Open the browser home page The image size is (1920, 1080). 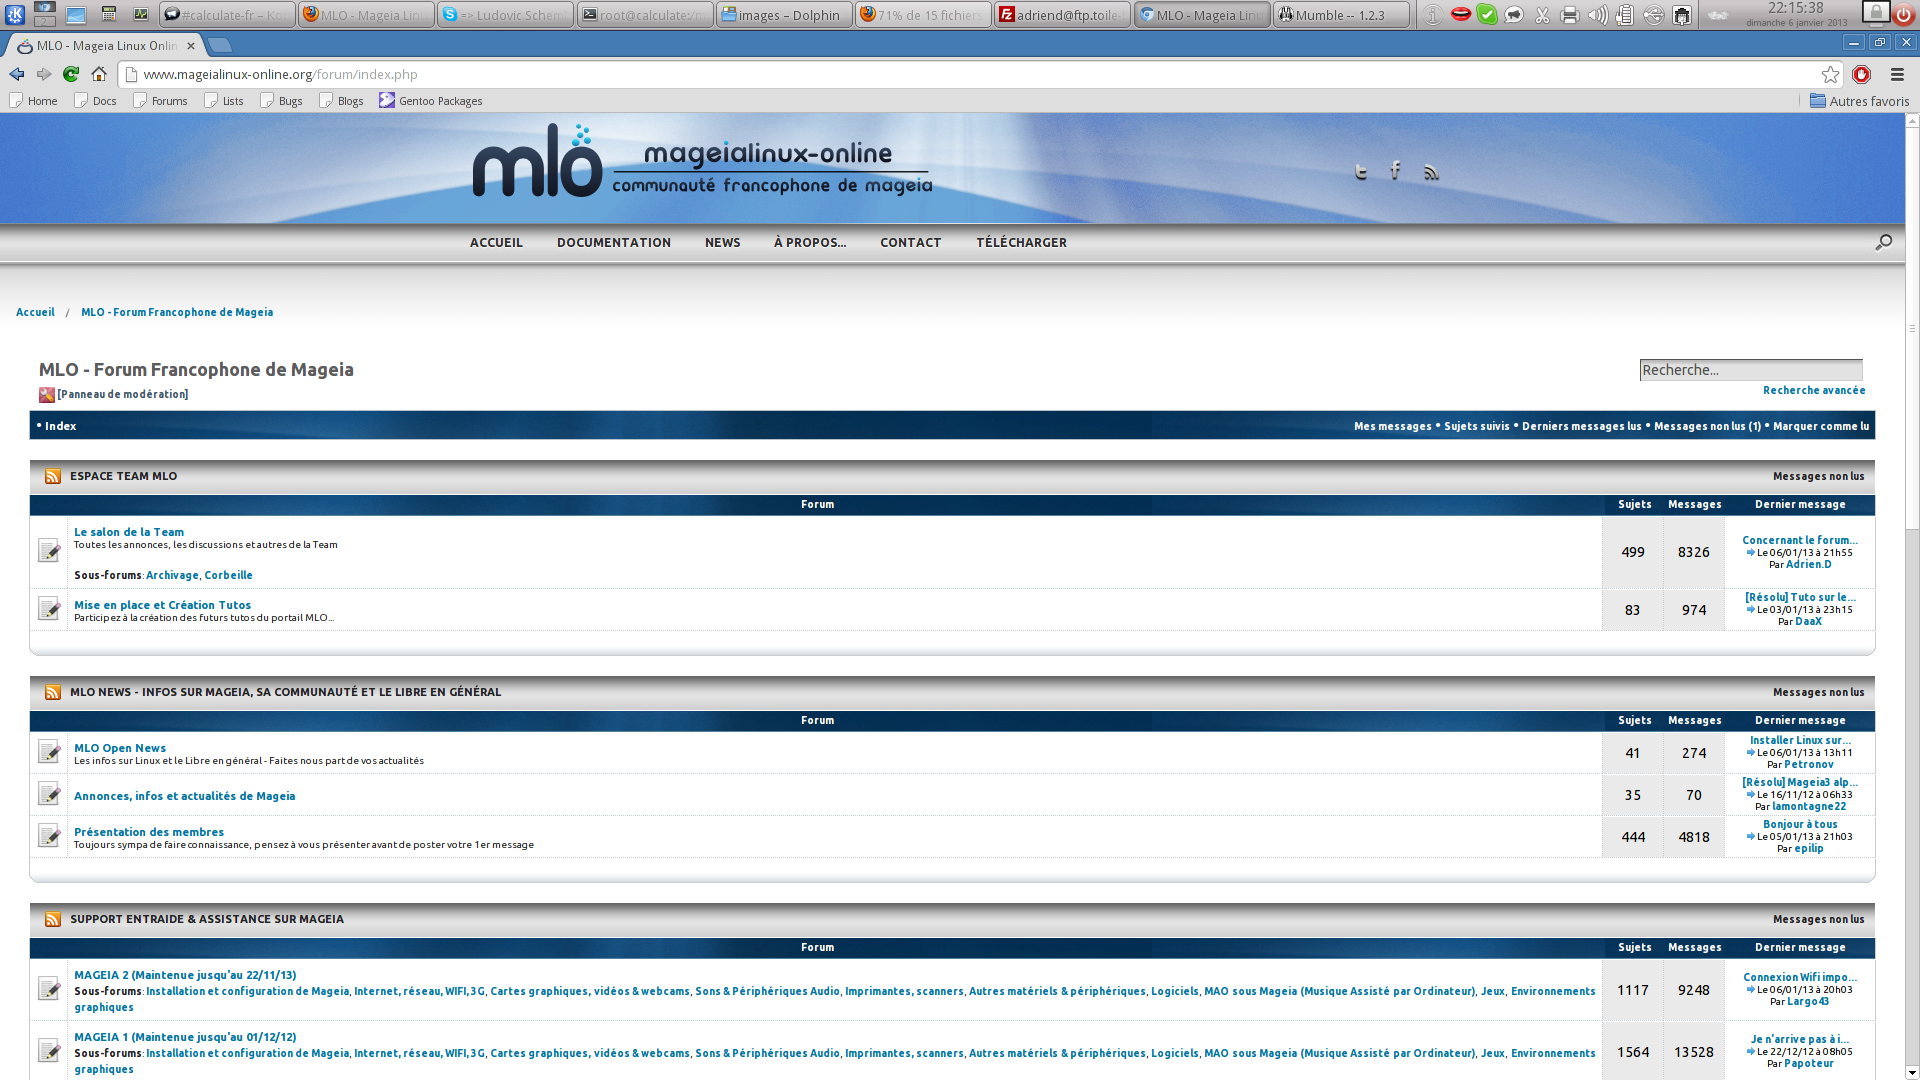tap(99, 74)
